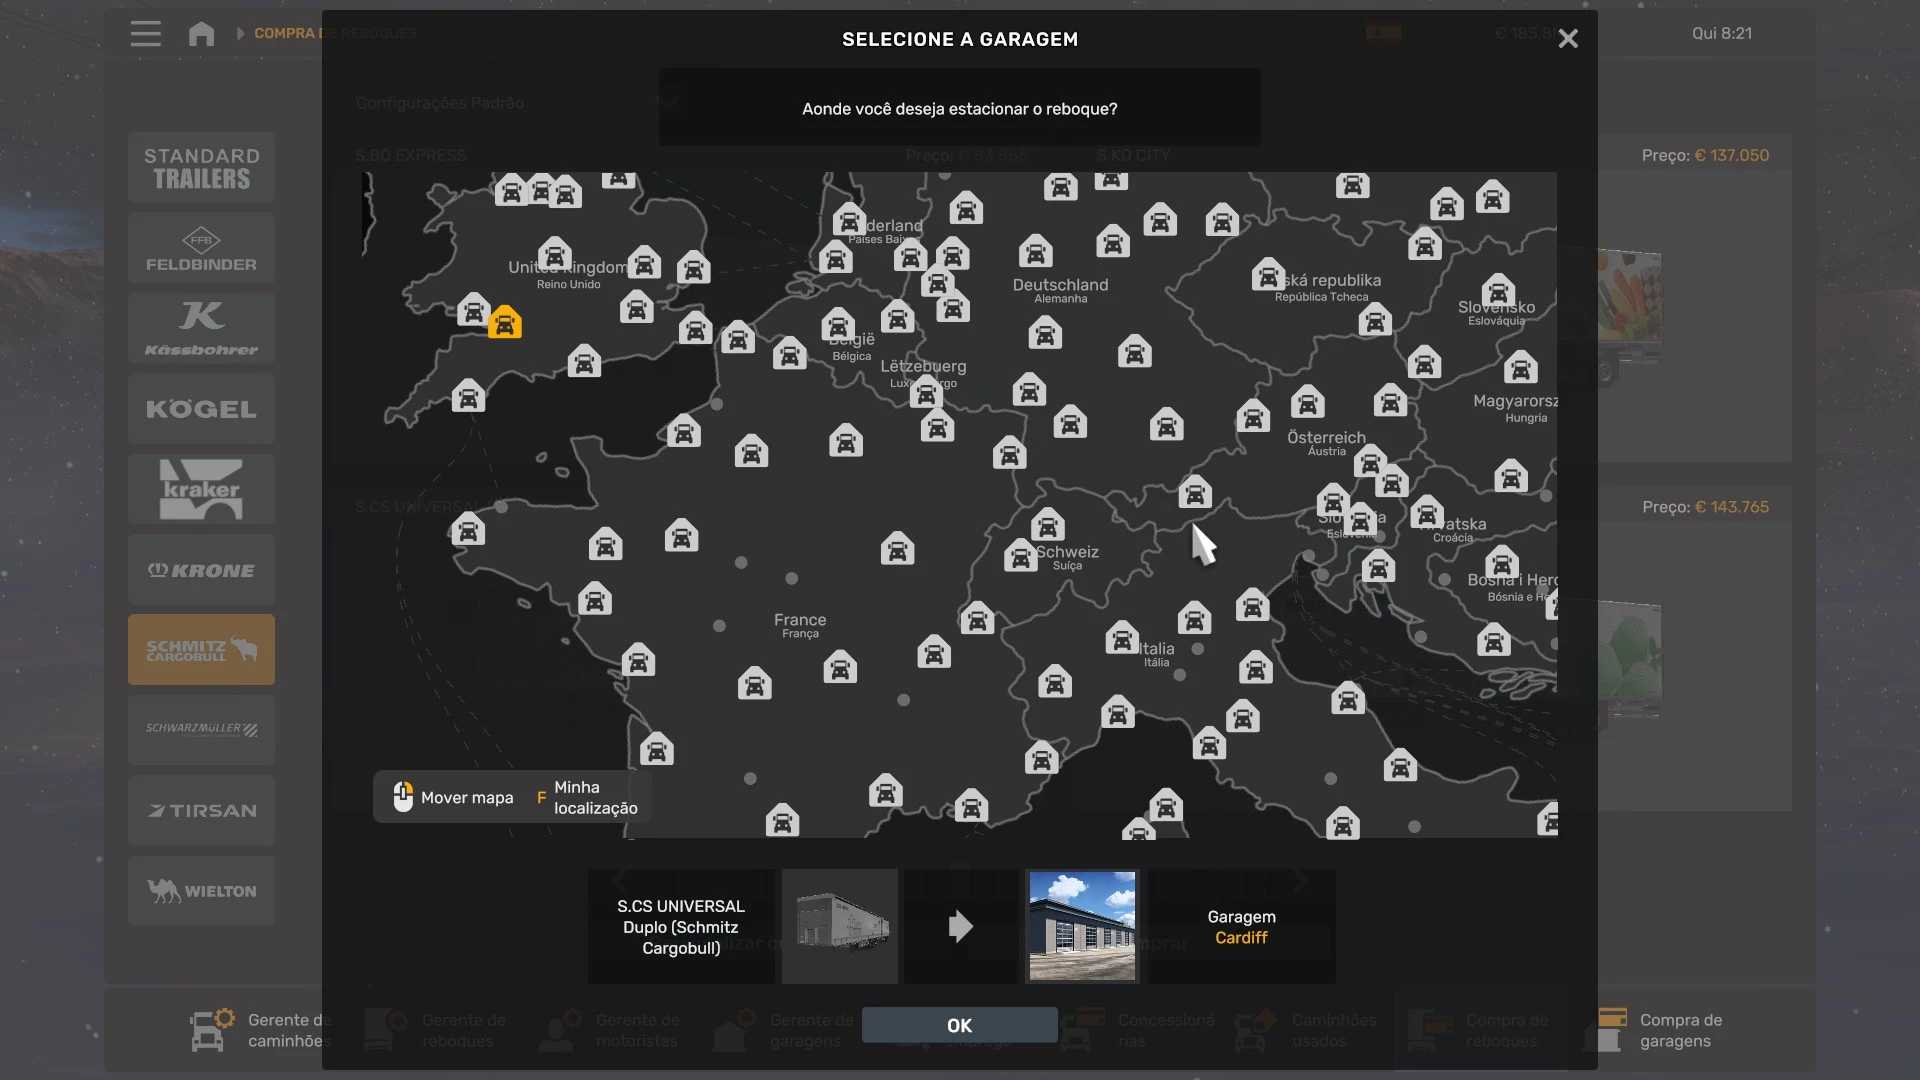Viewport: 1920px width, 1080px height.
Task: Open Compra de garagens in bottom bar
Action: pos(1680,1030)
